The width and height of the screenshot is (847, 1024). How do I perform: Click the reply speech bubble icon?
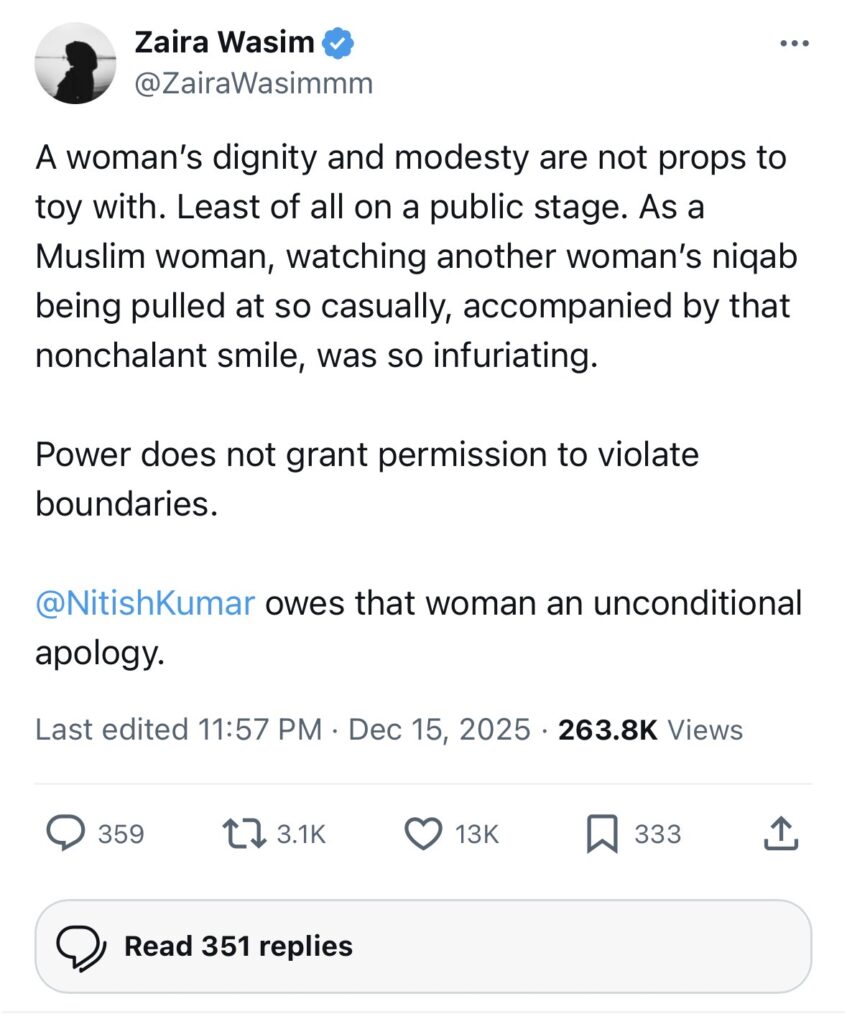tap(65, 834)
